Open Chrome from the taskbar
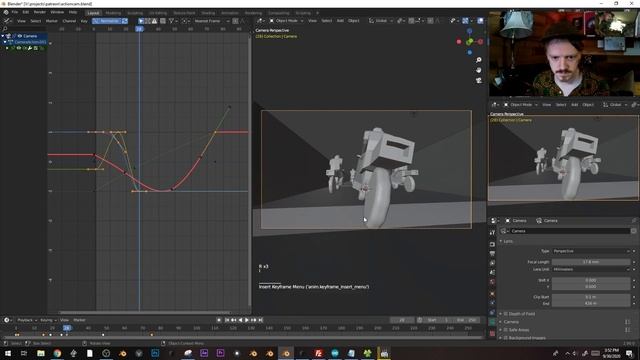 pyautogui.click(x=57, y=353)
